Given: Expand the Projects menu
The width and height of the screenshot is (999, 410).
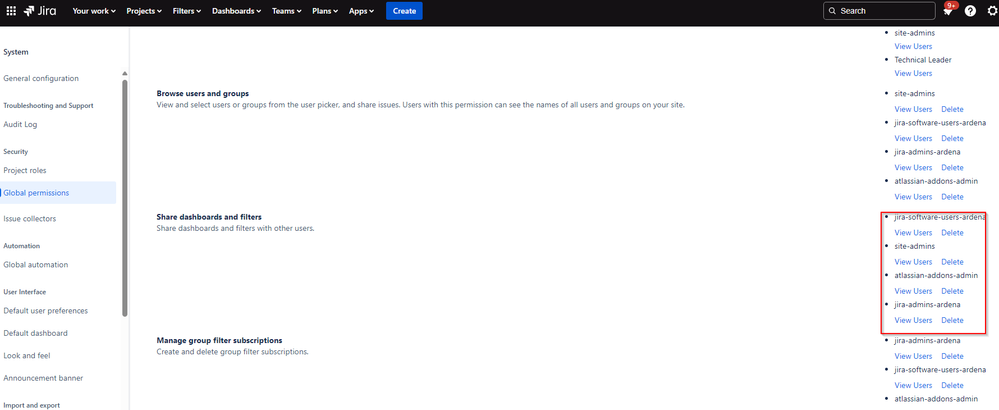Looking at the screenshot, I should (144, 11).
